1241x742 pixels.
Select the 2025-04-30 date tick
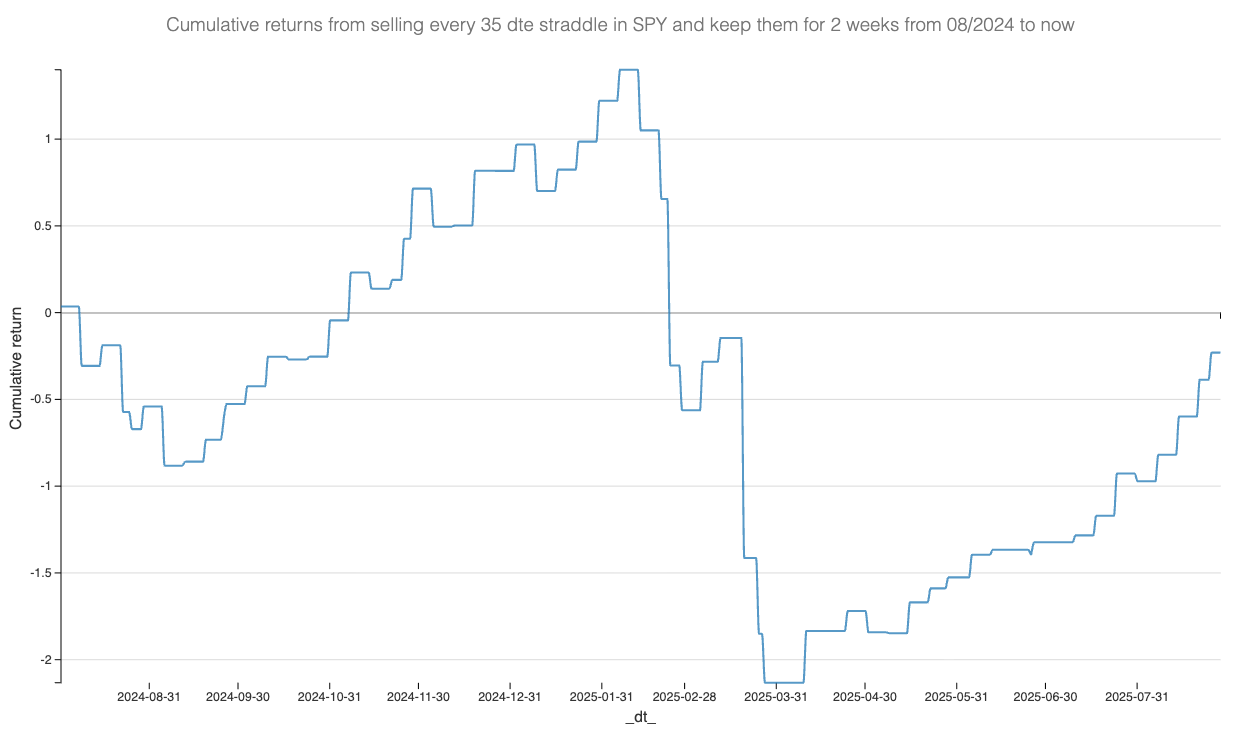tap(865, 697)
